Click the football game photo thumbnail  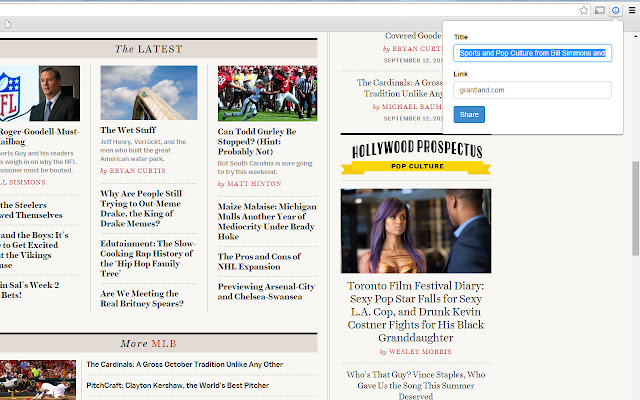pos(267,93)
